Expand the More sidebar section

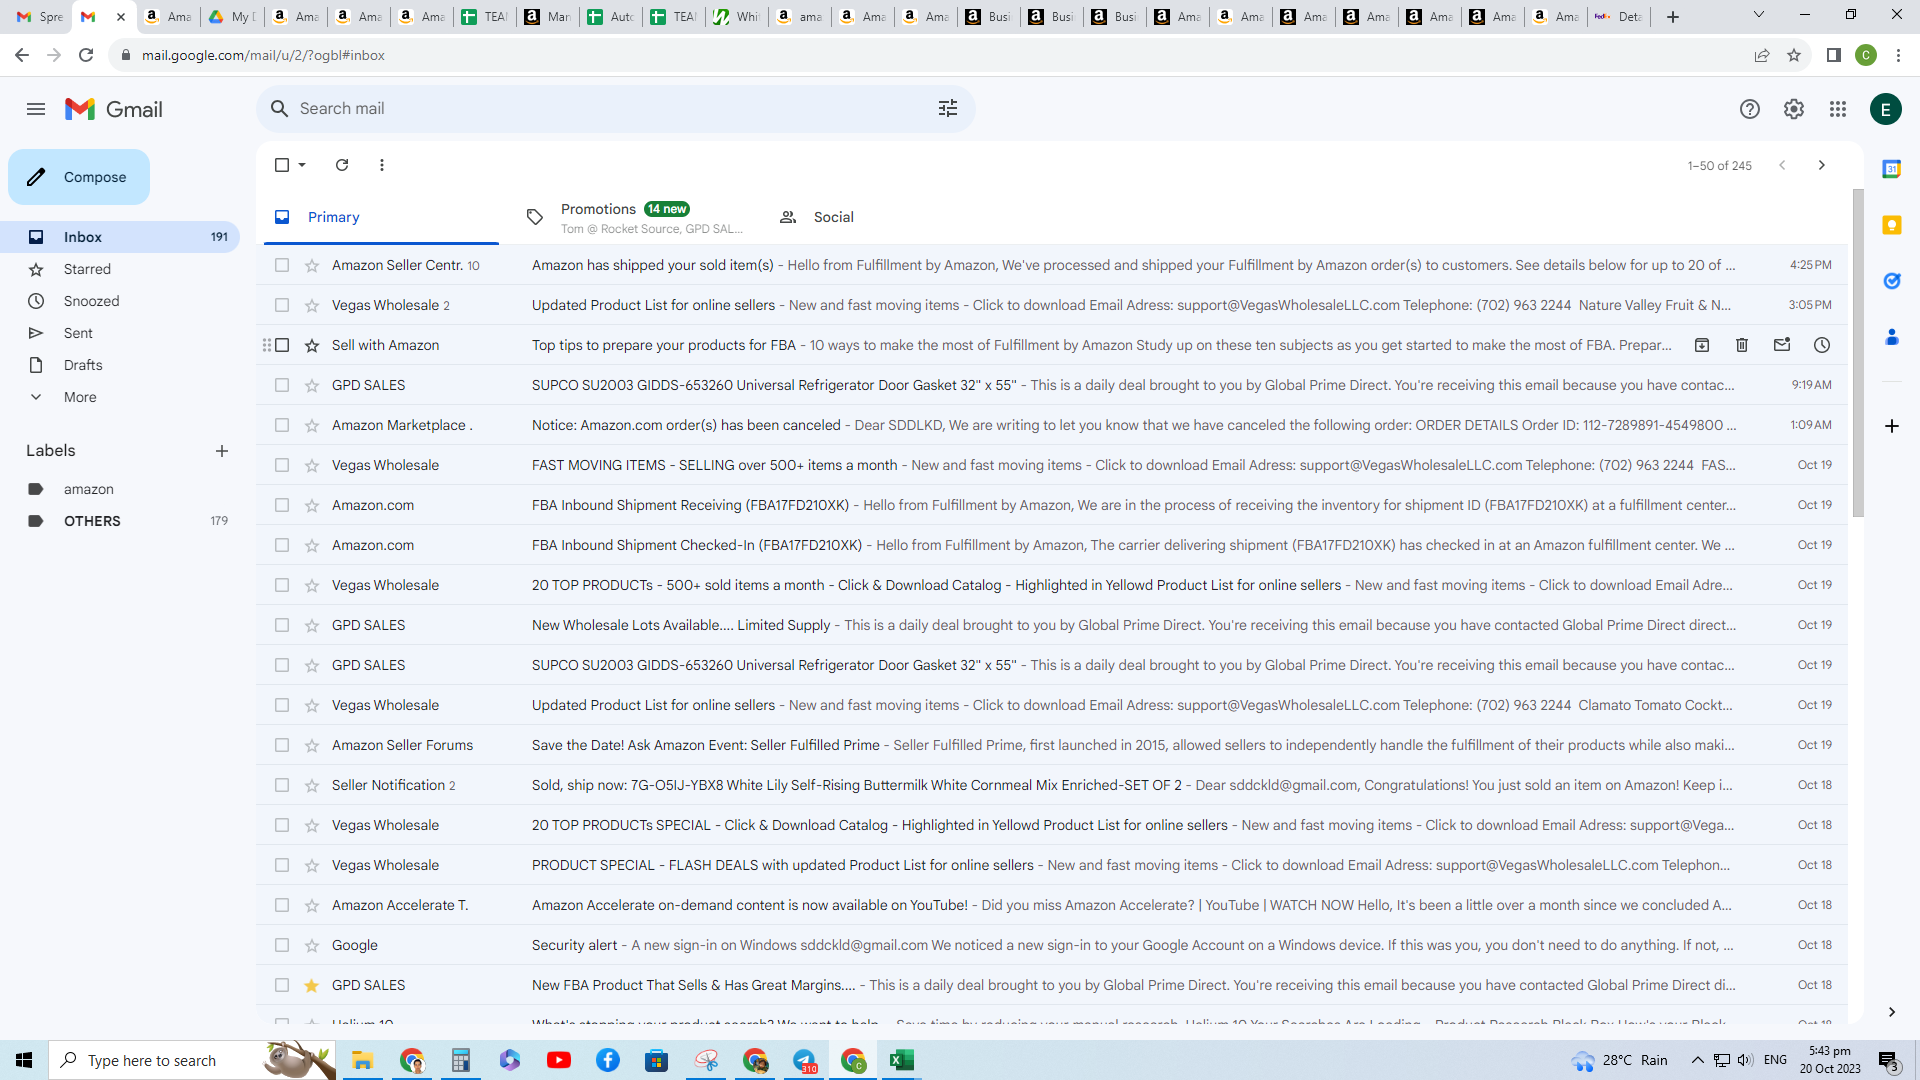[x=120, y=397]
